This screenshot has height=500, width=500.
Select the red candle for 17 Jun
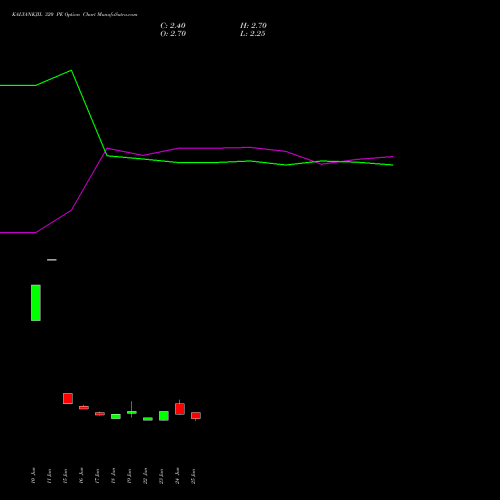[x=100, y=414]
